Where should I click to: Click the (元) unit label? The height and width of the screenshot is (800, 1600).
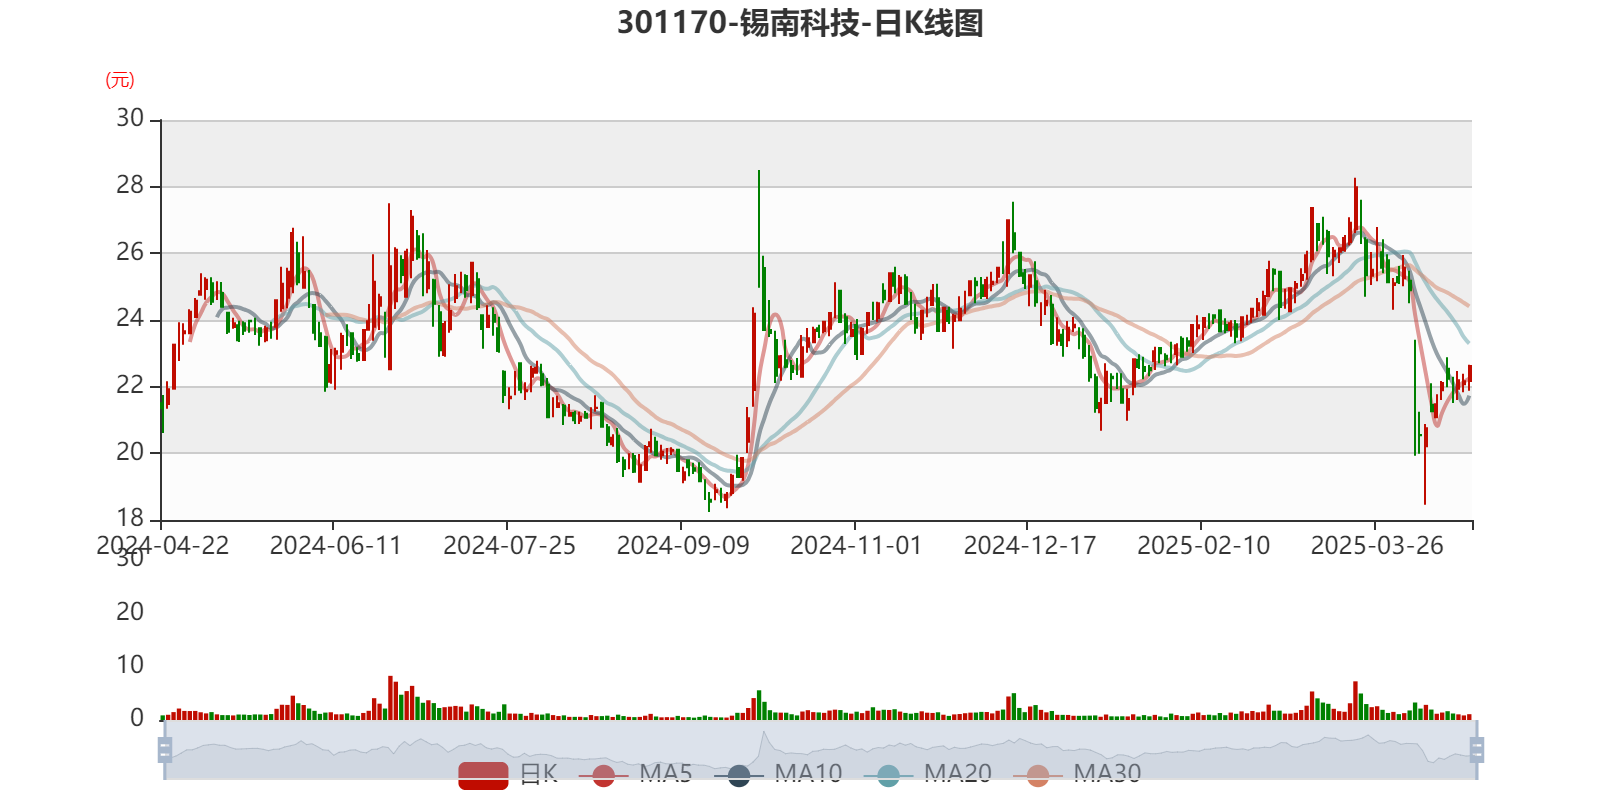tap(120, 80)
